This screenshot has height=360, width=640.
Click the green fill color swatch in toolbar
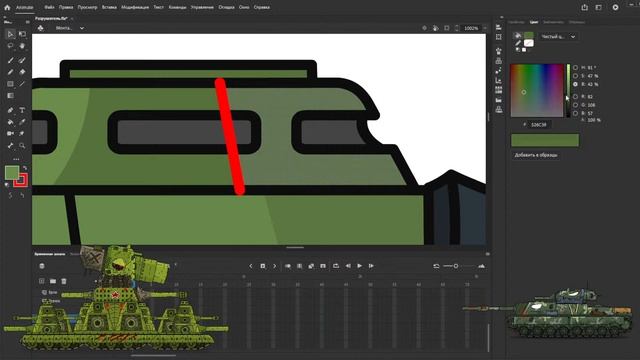pyautogui.click(x=12, y=173)
